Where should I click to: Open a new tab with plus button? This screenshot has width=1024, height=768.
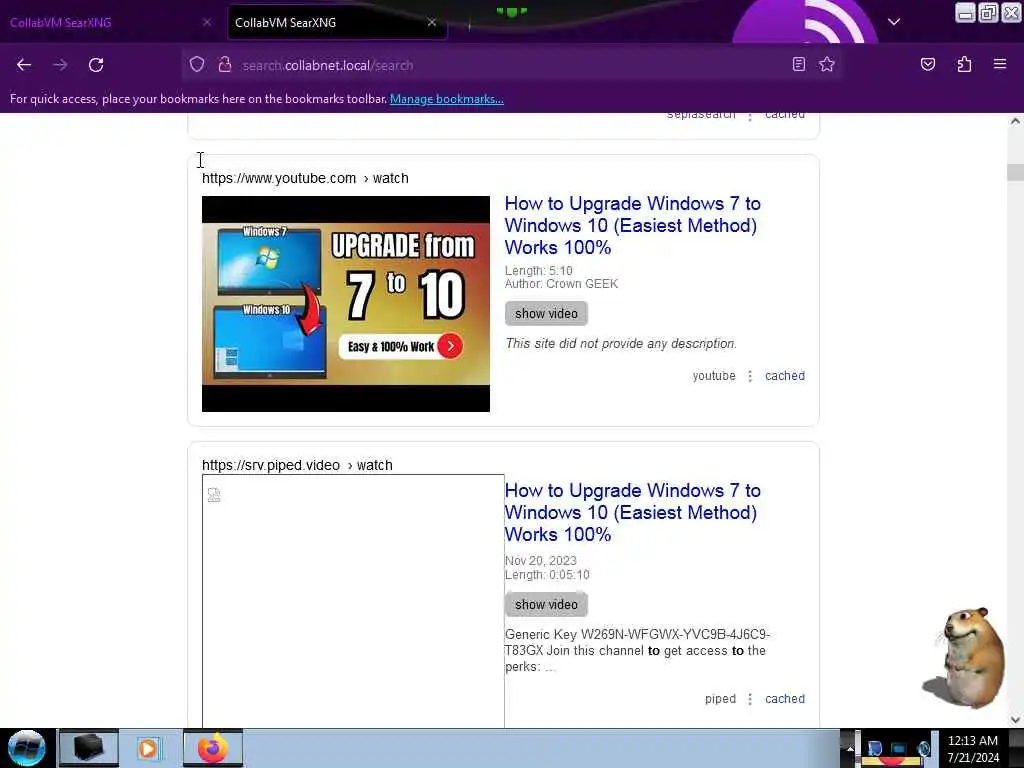click(469, 25)
